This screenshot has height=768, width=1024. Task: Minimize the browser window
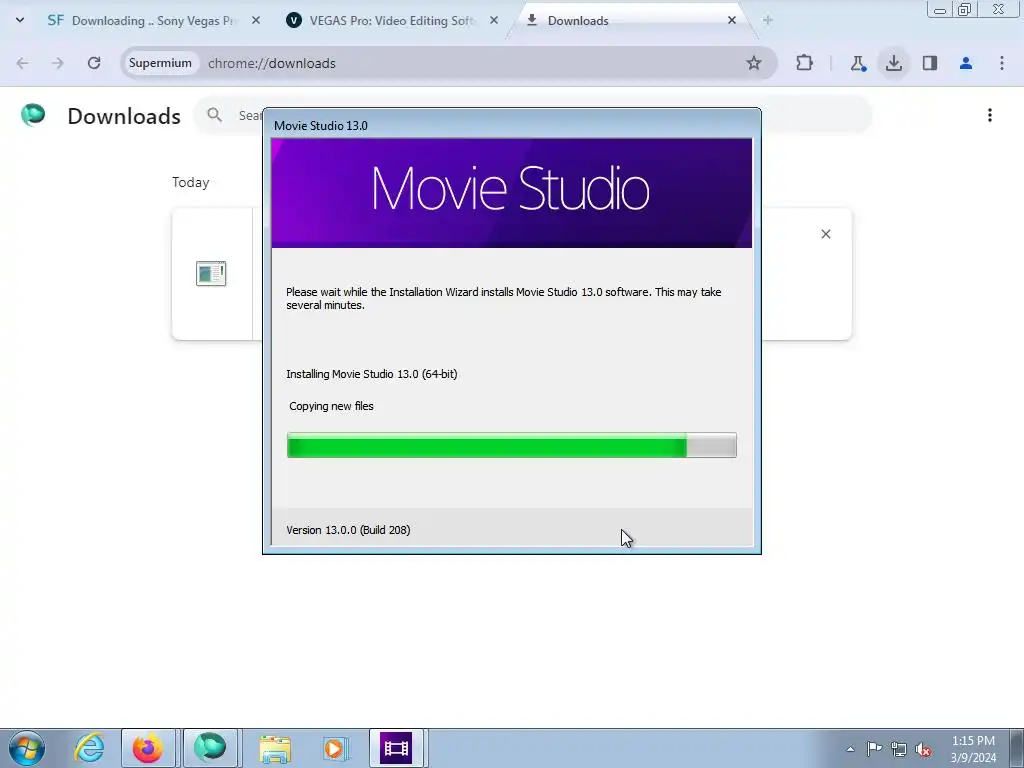click(x=940, y=9)
